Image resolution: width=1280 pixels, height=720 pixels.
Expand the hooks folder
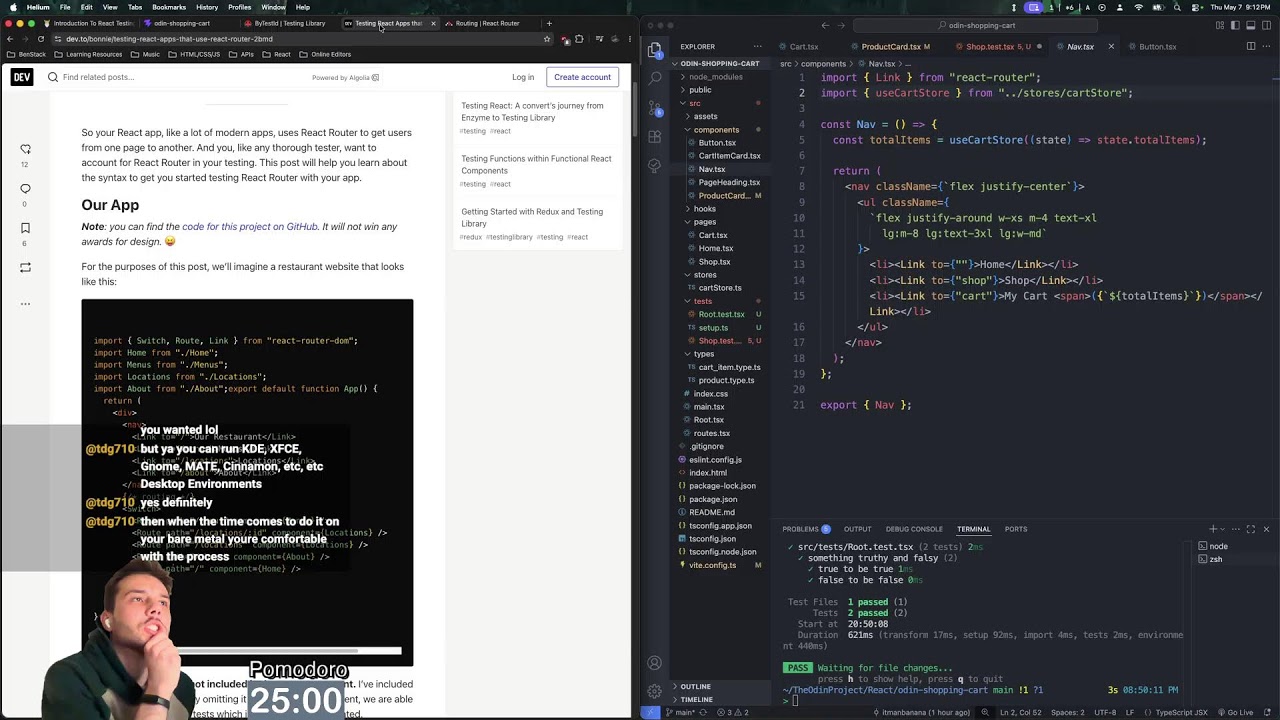tap(705, 209)
